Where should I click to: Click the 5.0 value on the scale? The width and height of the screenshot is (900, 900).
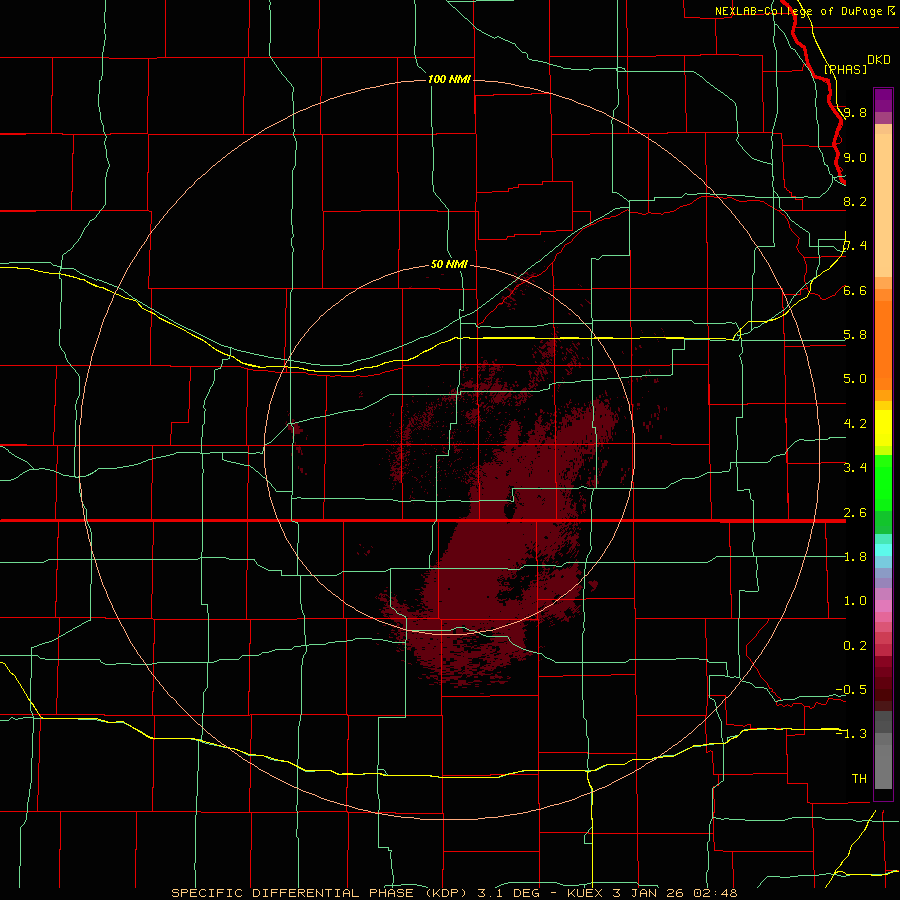855,379
